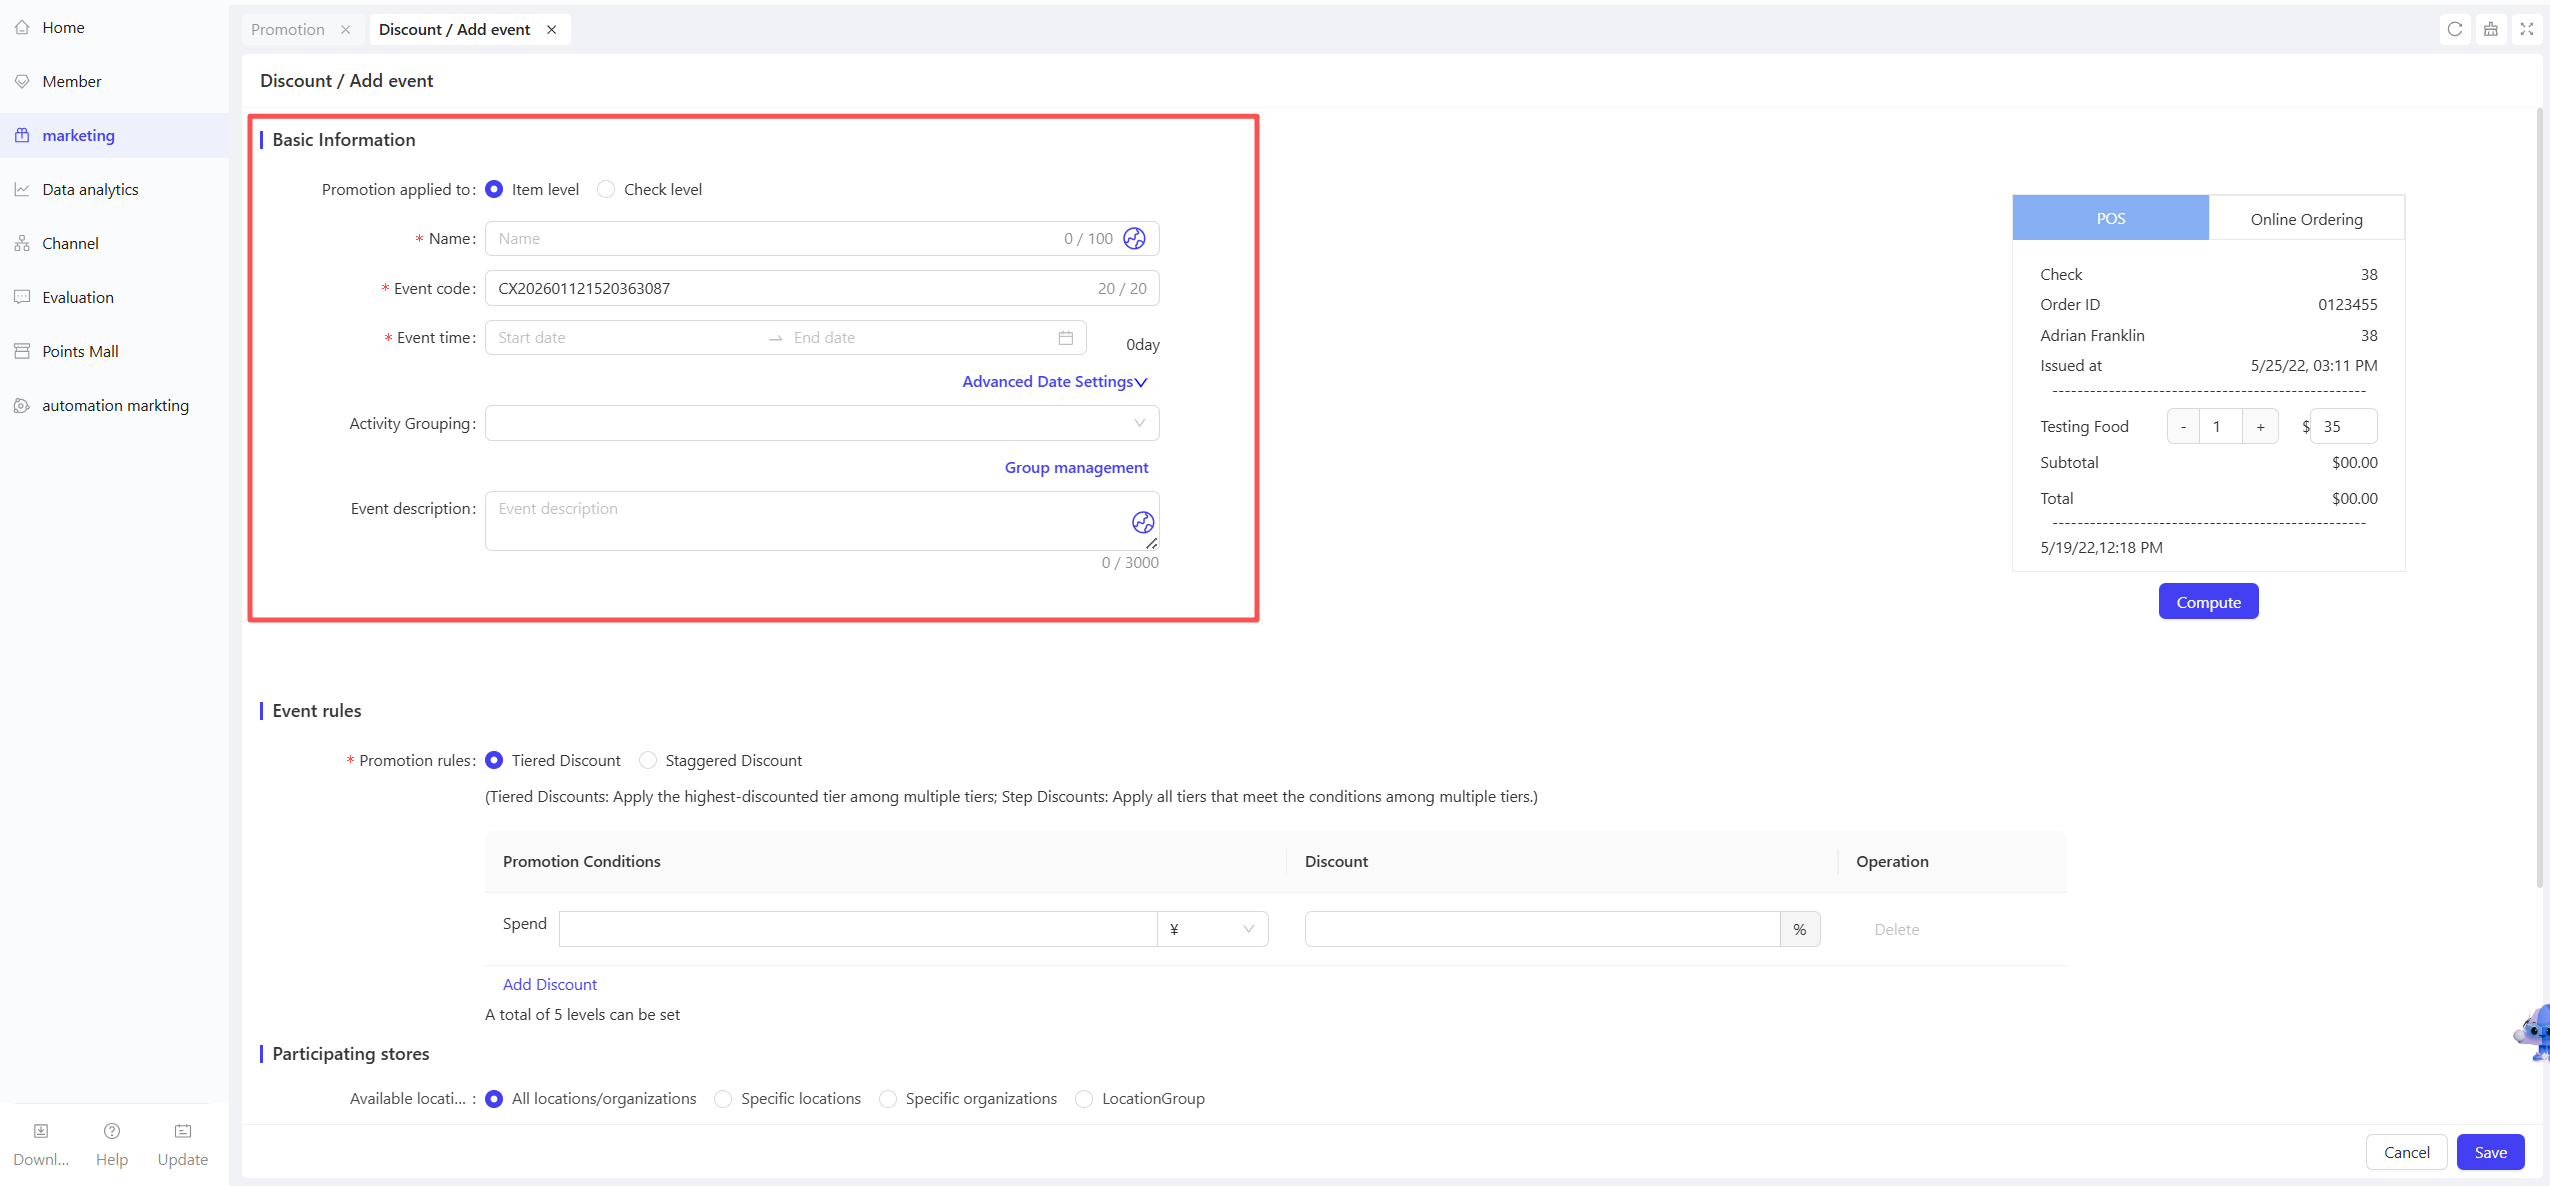The height and width of the screenshot is (1186, 2550).
Task: Close the Promotion tab
Action: point(346,30)
